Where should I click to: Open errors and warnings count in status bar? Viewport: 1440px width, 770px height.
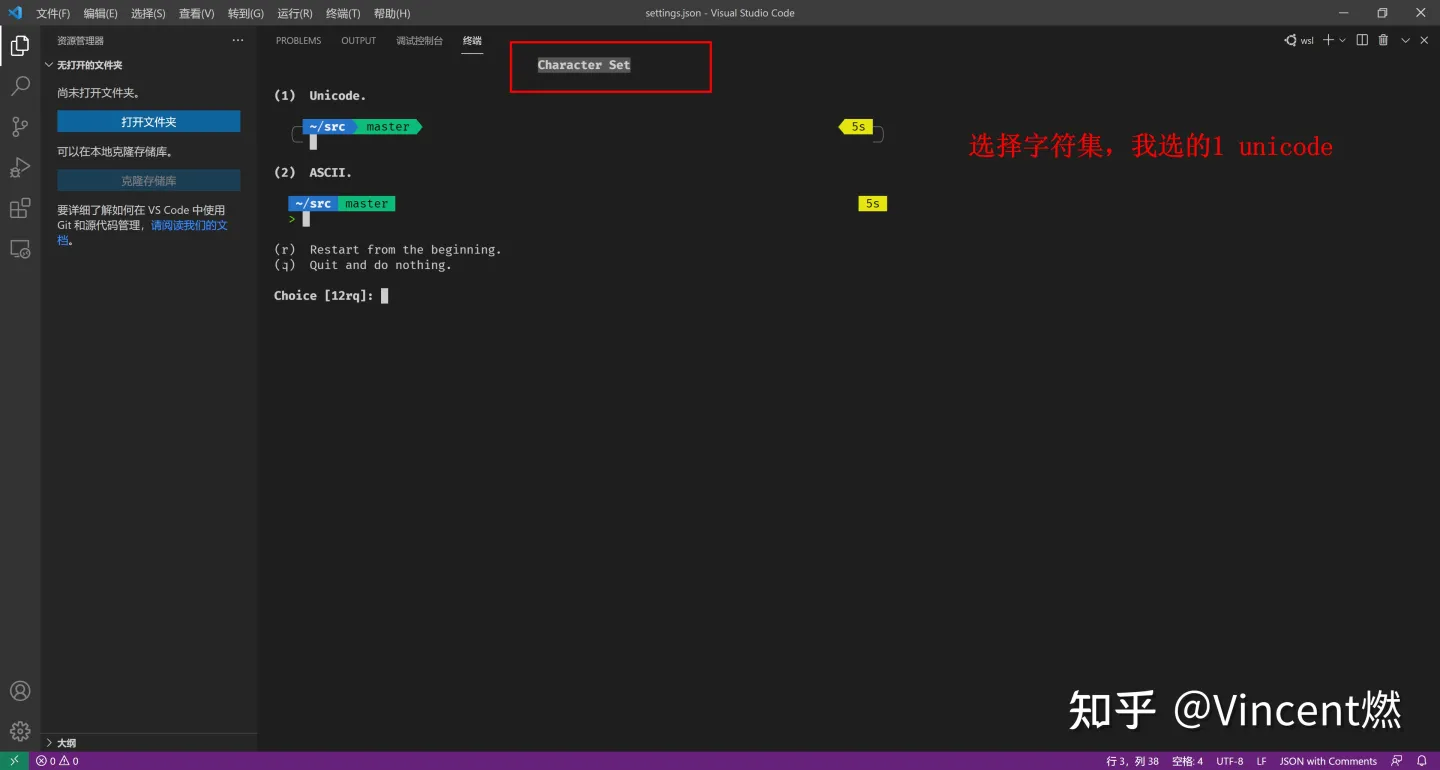(x=57, y=761)
